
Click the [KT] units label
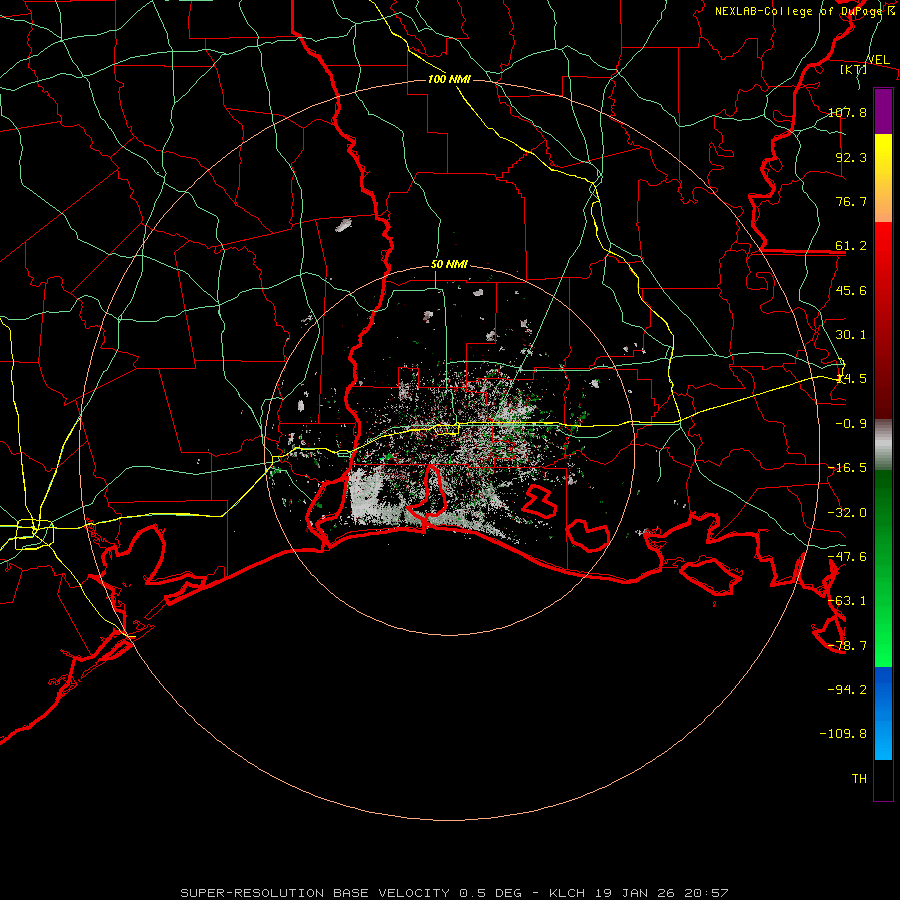click(854, 69)
